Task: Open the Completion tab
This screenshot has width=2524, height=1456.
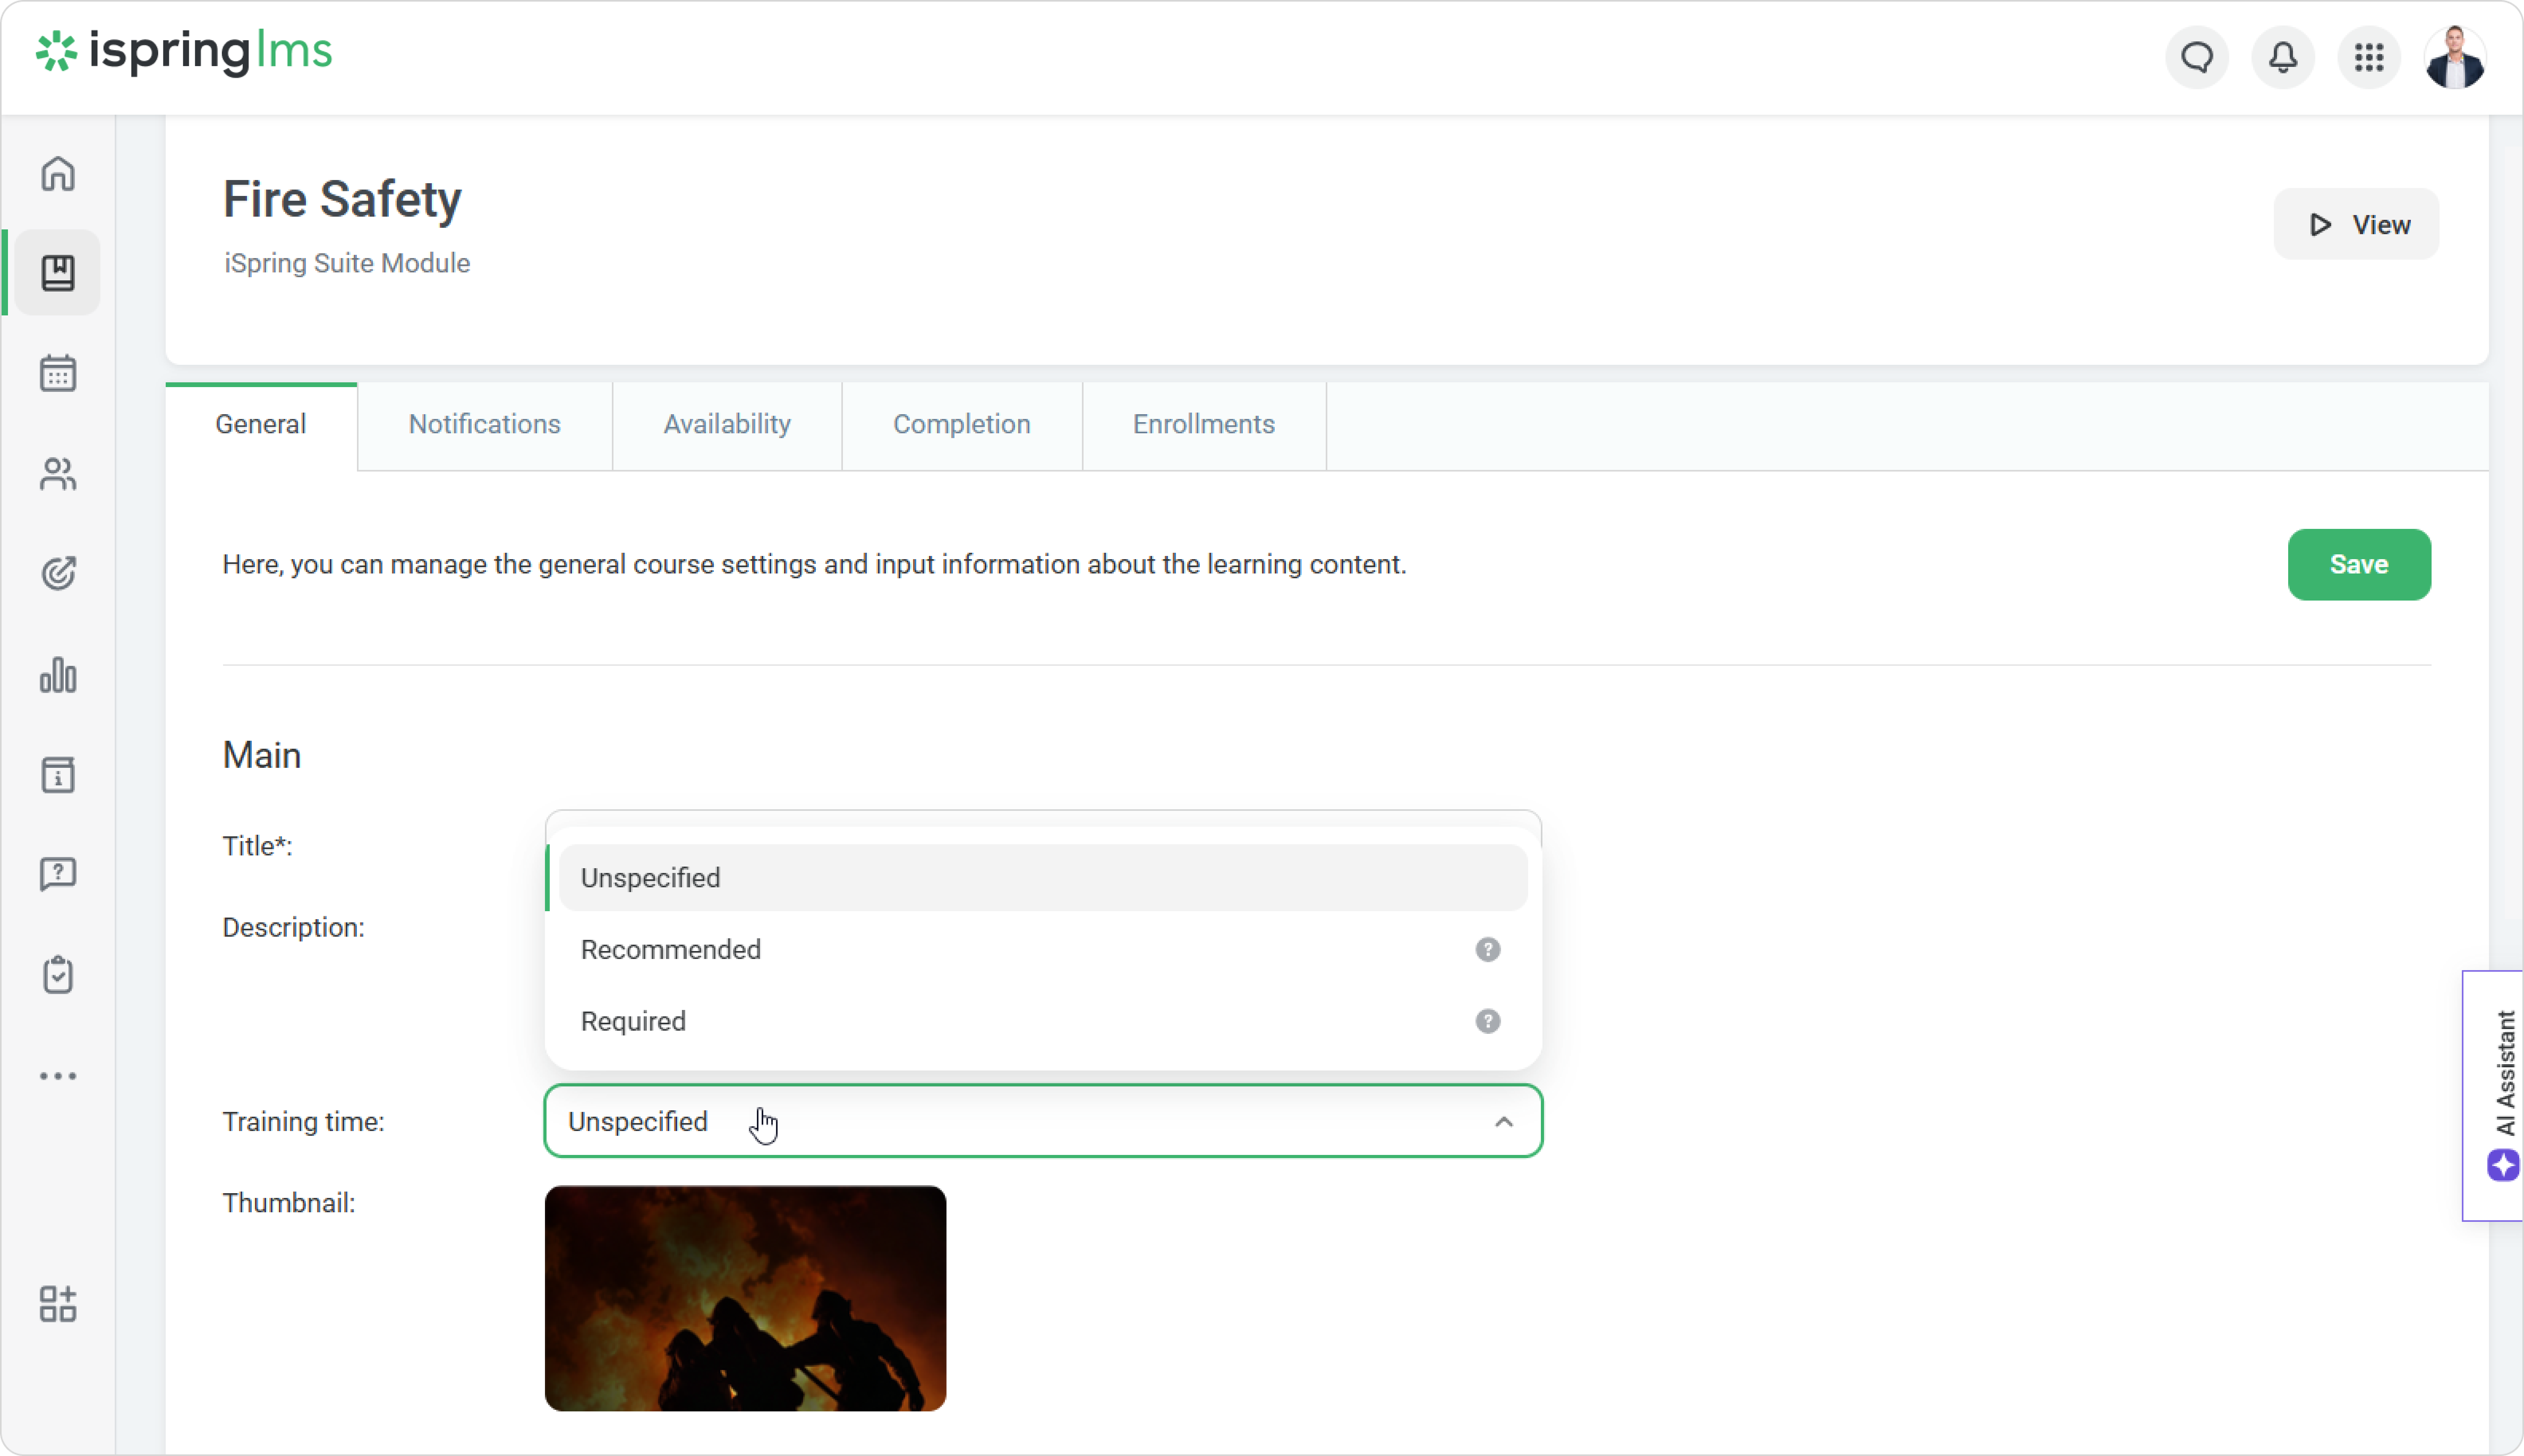Action: click(x=961, y=424)
